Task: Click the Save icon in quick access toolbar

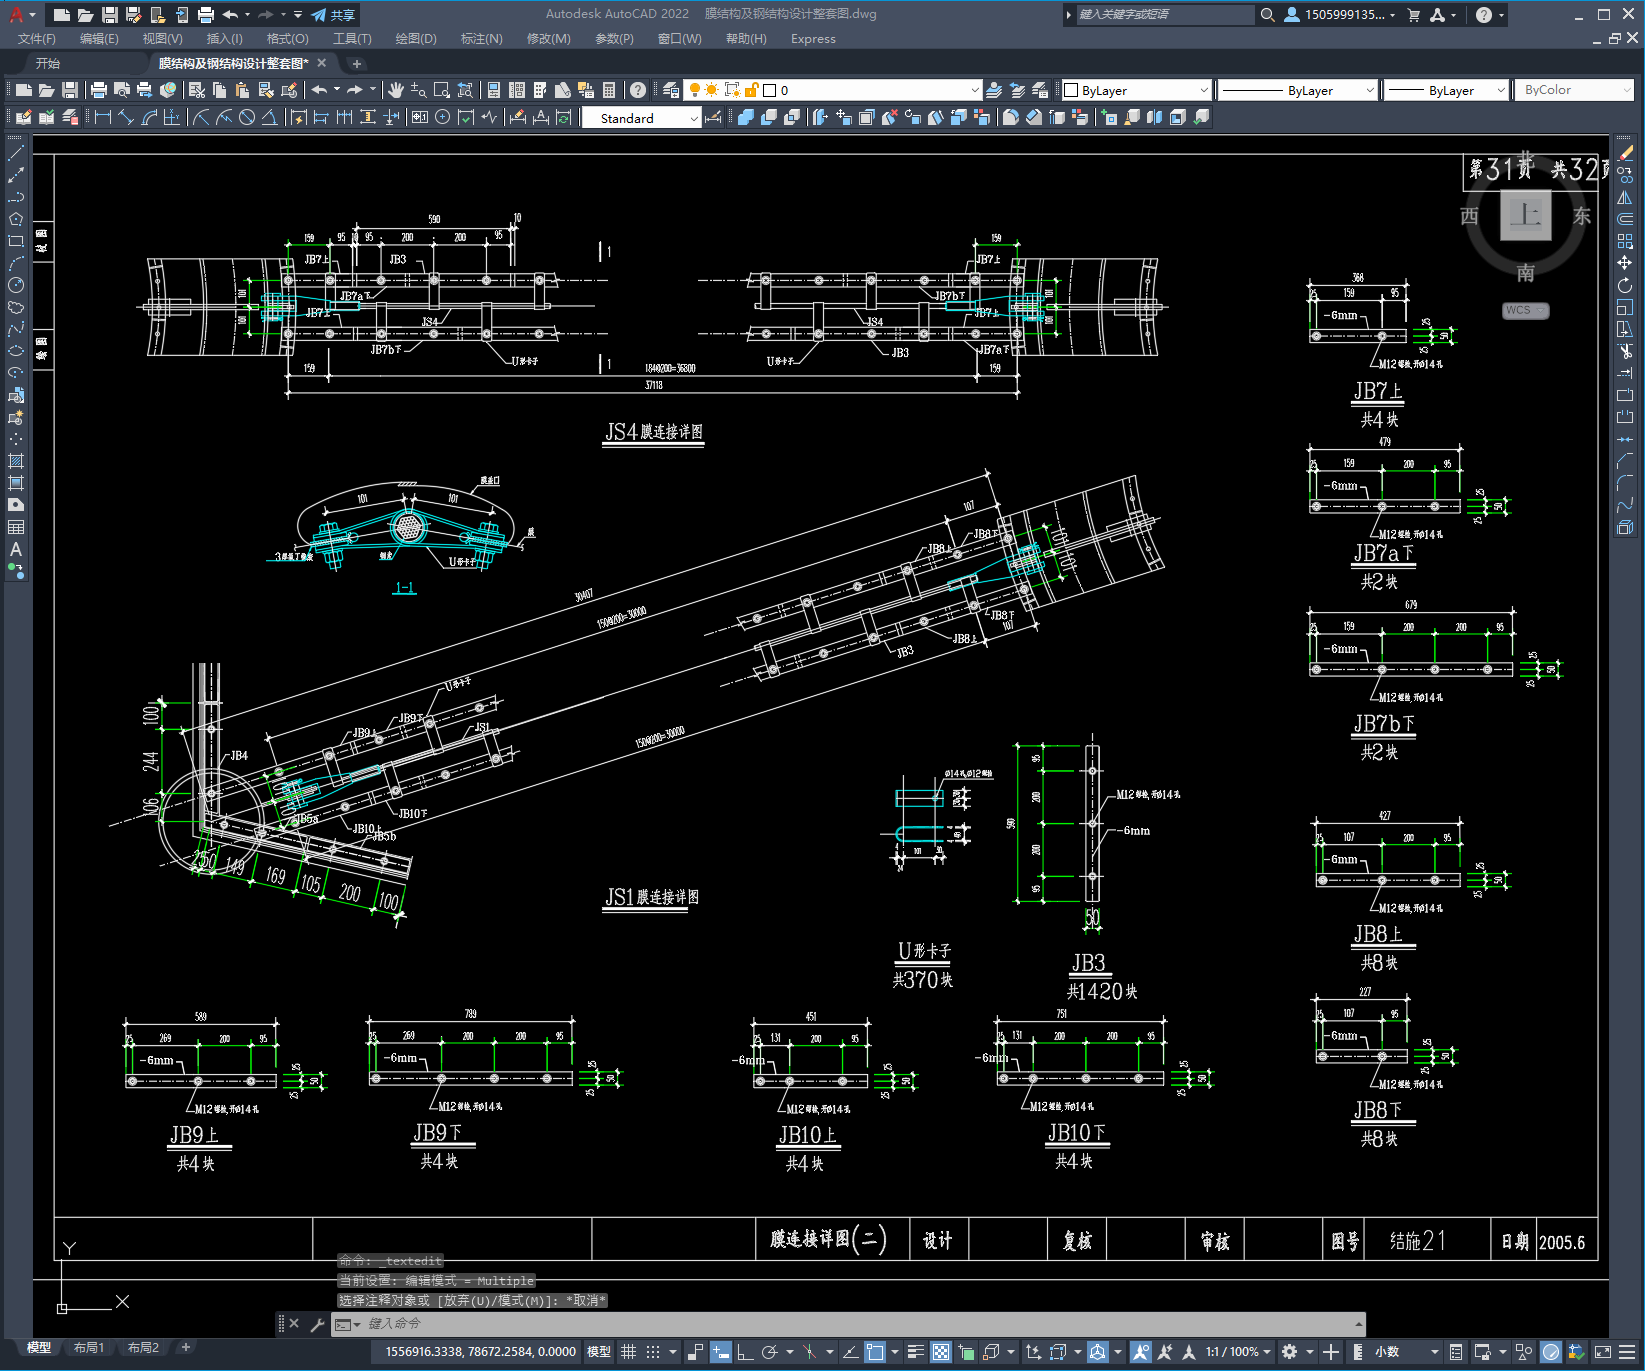Action: click(110, 14)
